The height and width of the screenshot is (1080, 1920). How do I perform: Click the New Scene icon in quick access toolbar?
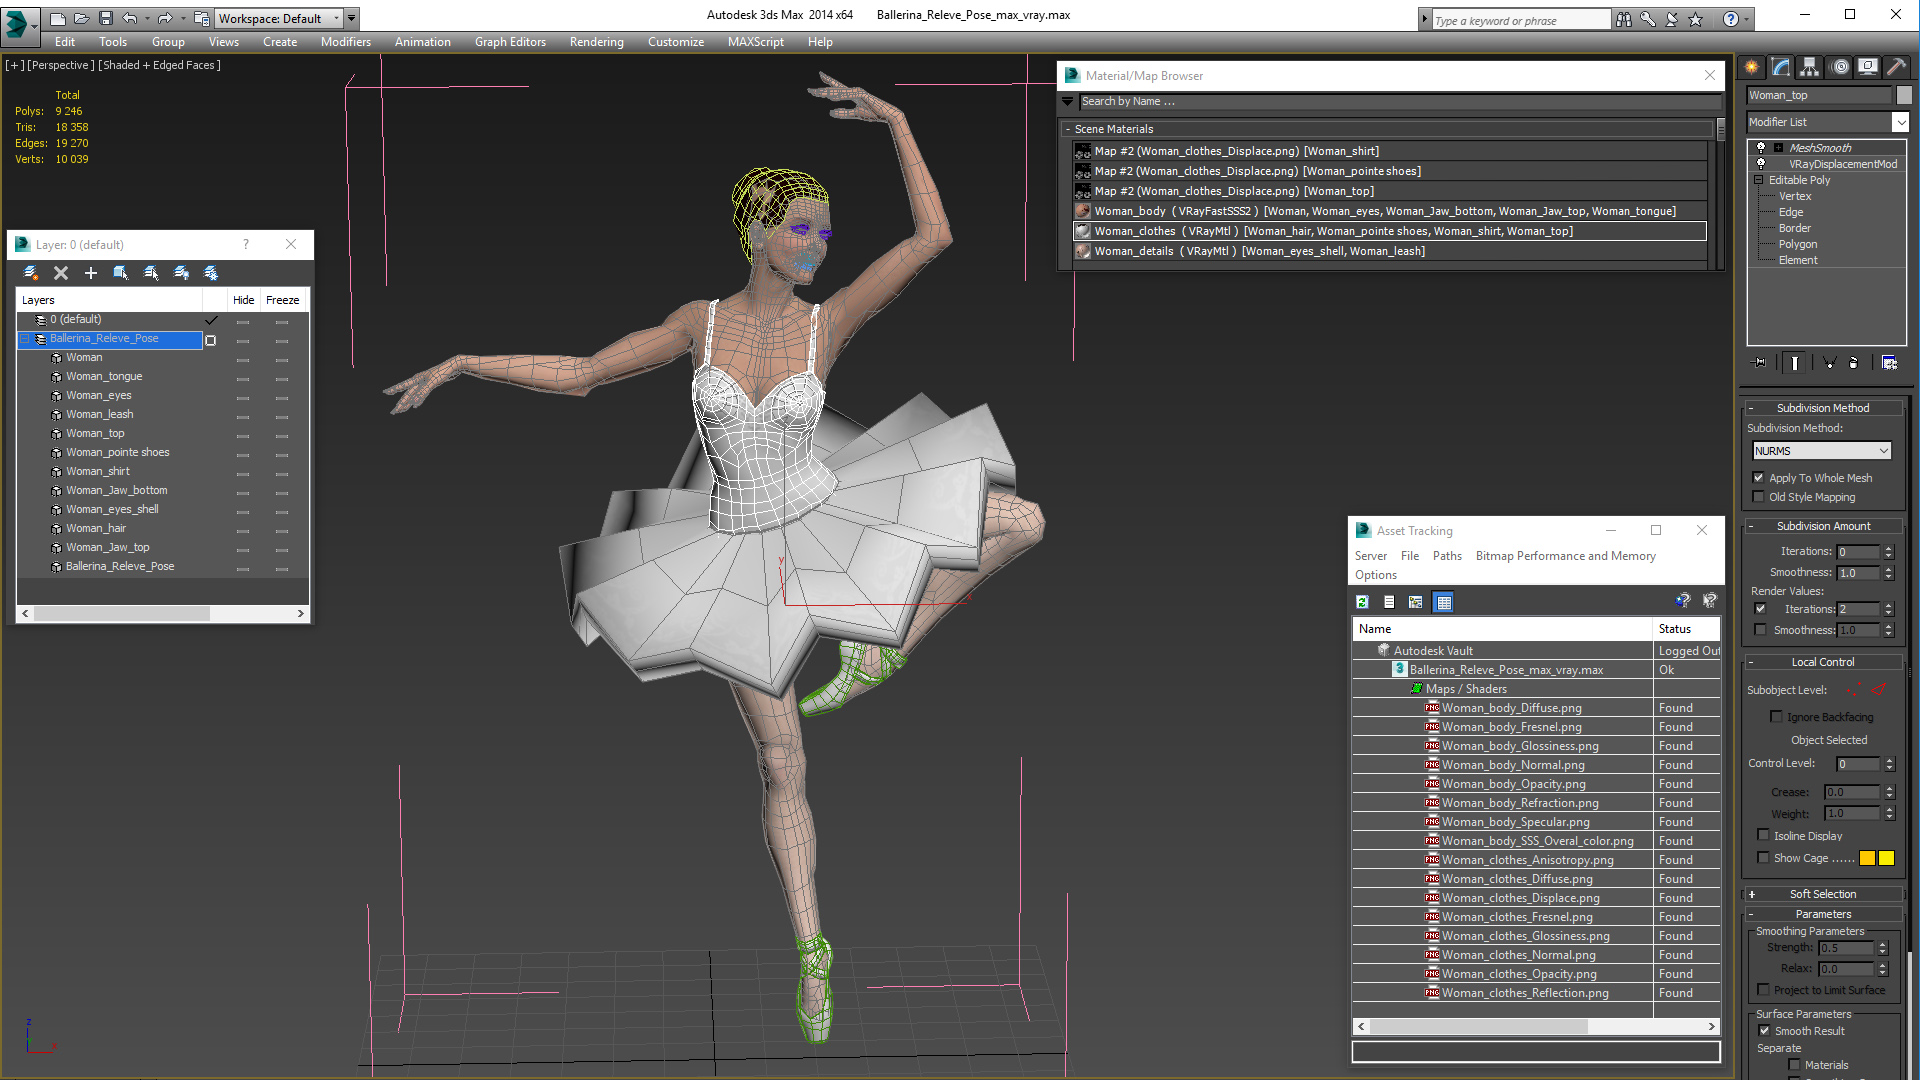[57, 18]
